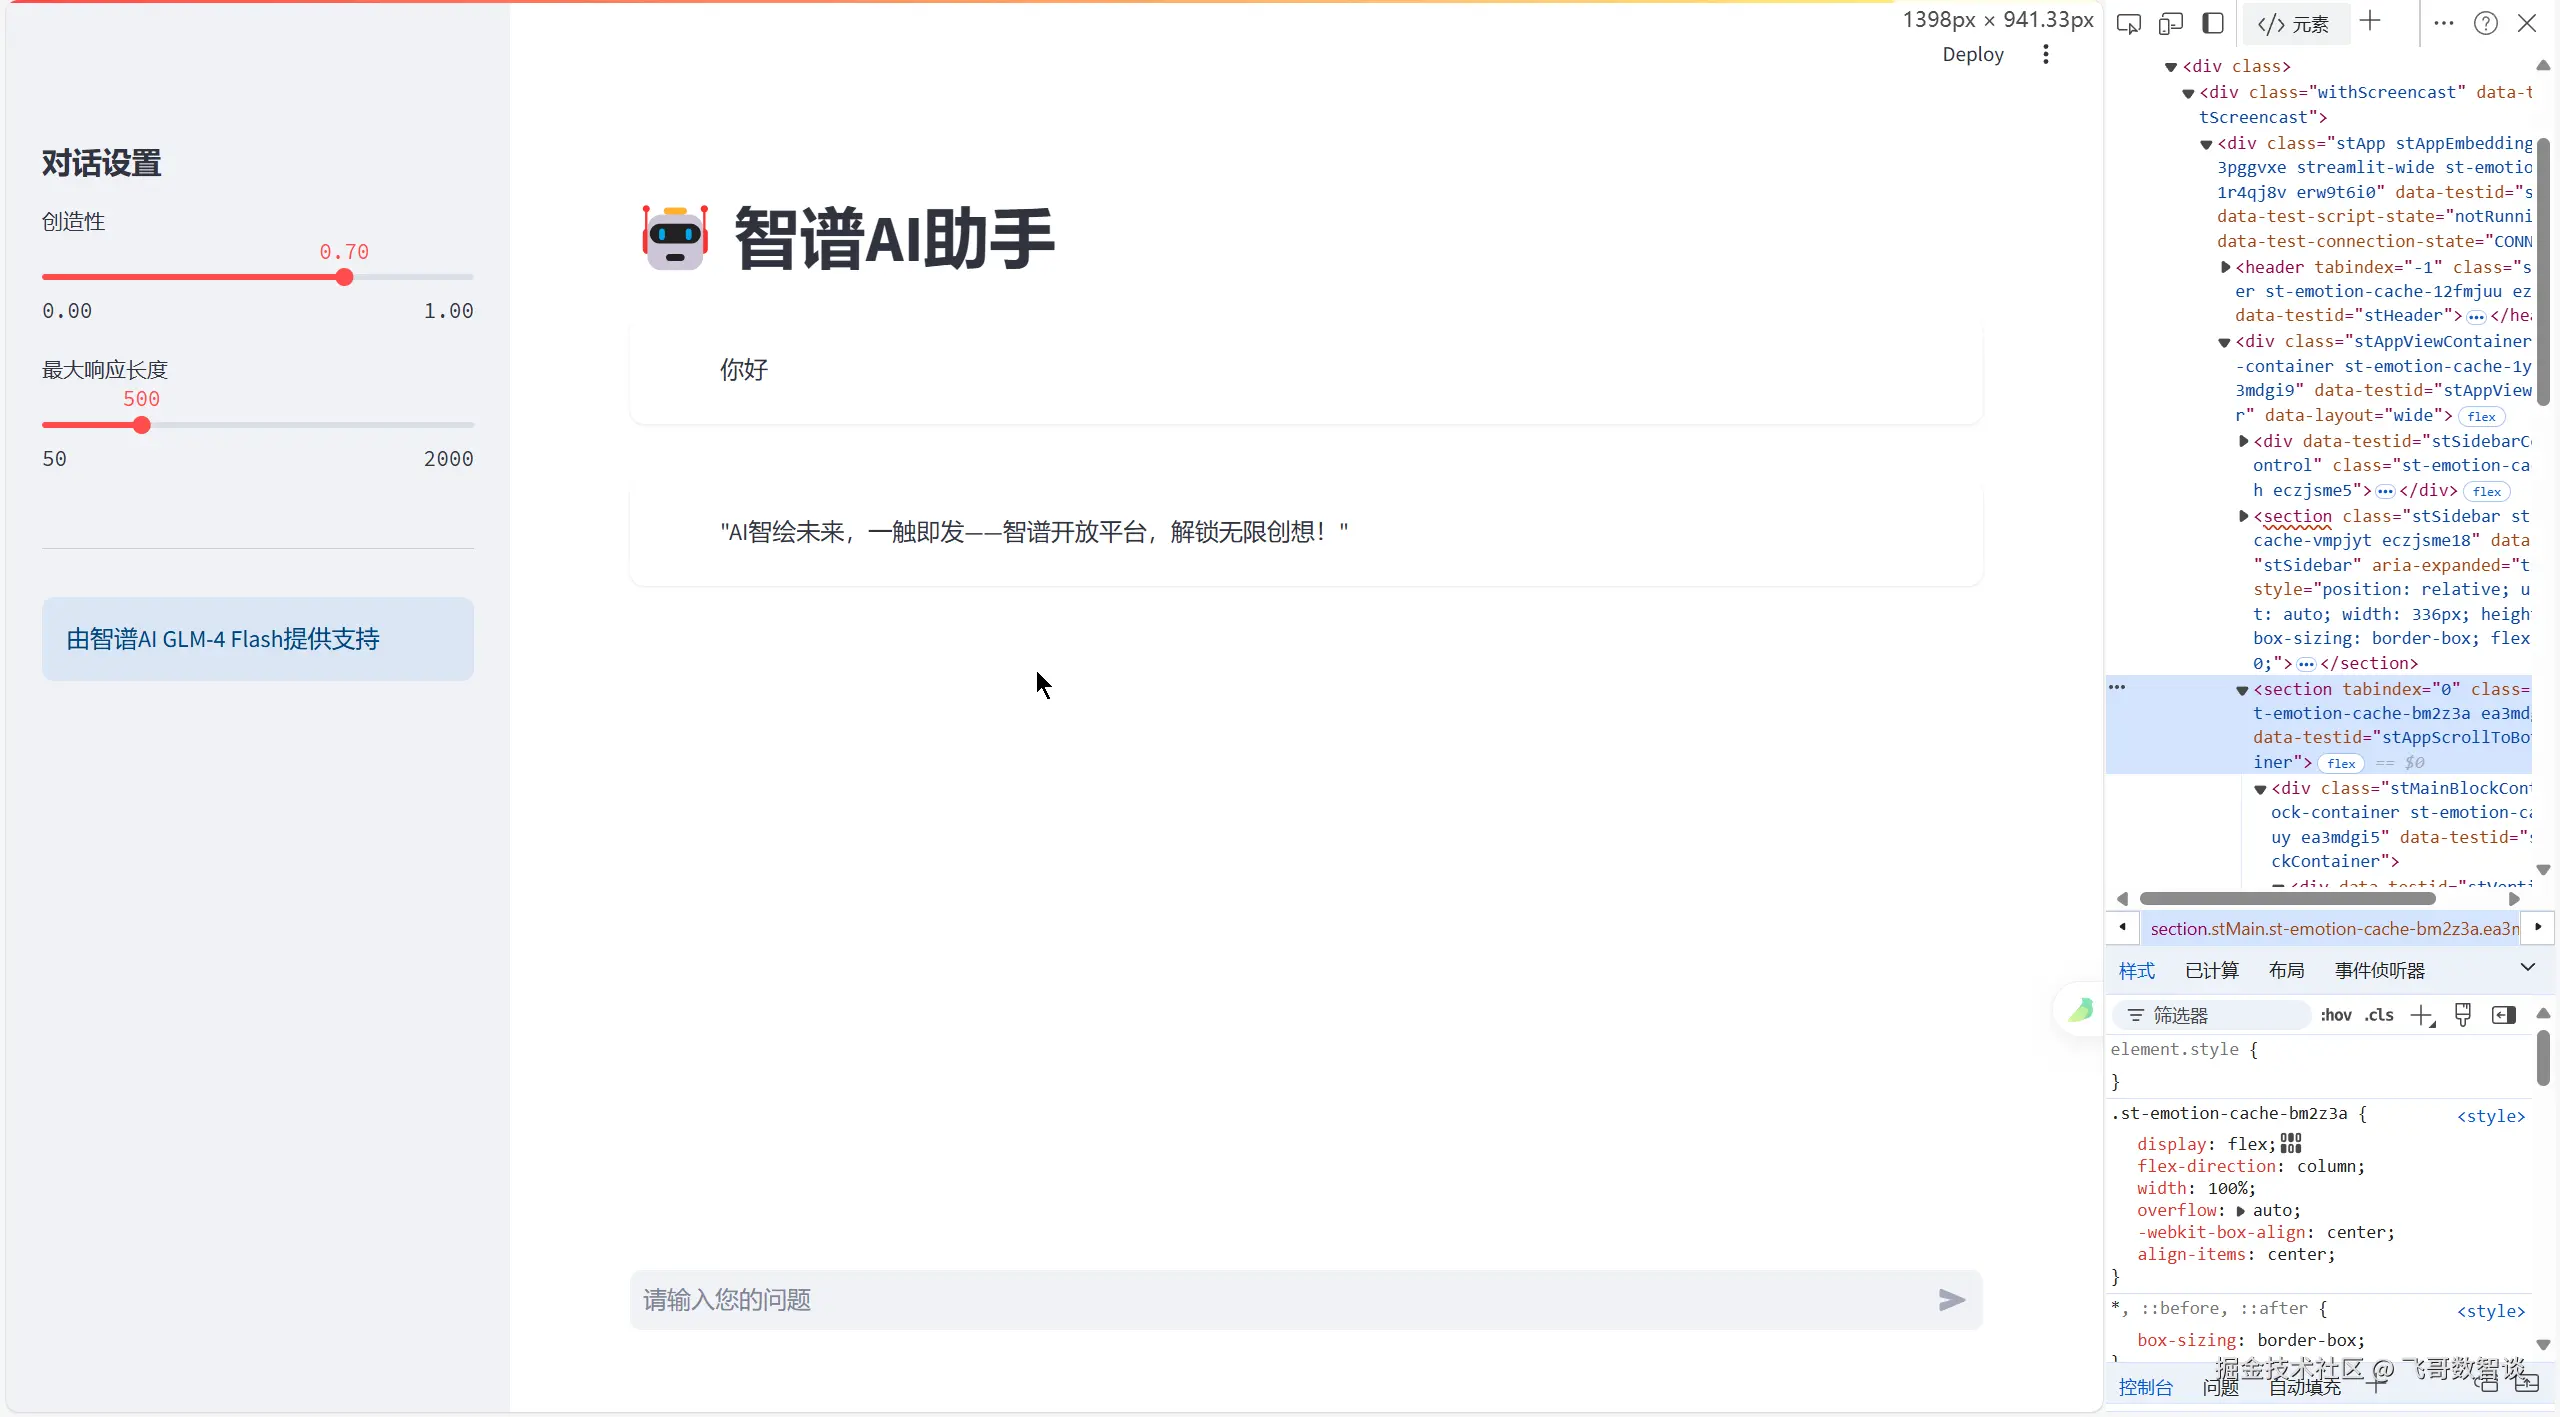Expand the header element tree node
Image resolution: width=2560 pixels, height=1417 pixels.
pyautogui.click(x=2225, y=267)
